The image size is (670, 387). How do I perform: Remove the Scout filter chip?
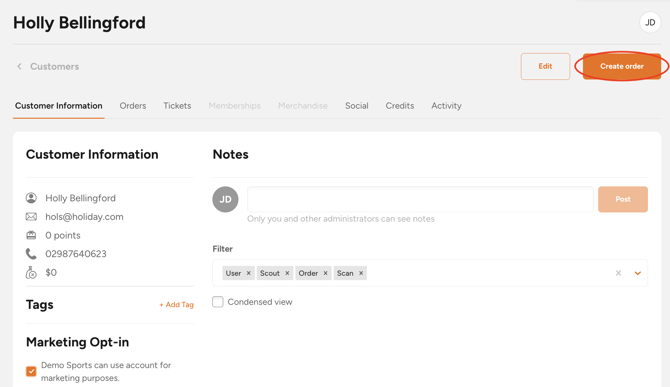[x=287, y=273]
